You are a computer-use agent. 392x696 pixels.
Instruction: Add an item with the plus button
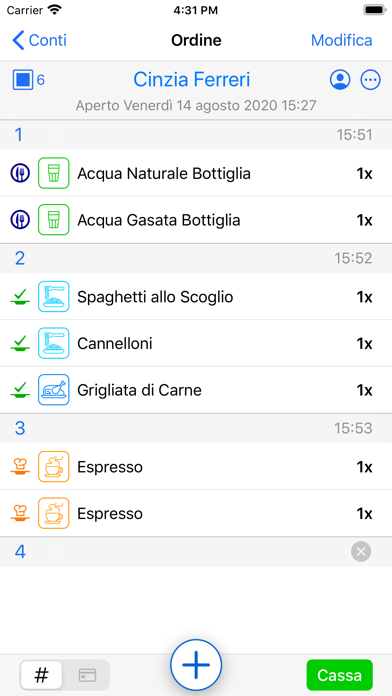(x=196, y=665)
